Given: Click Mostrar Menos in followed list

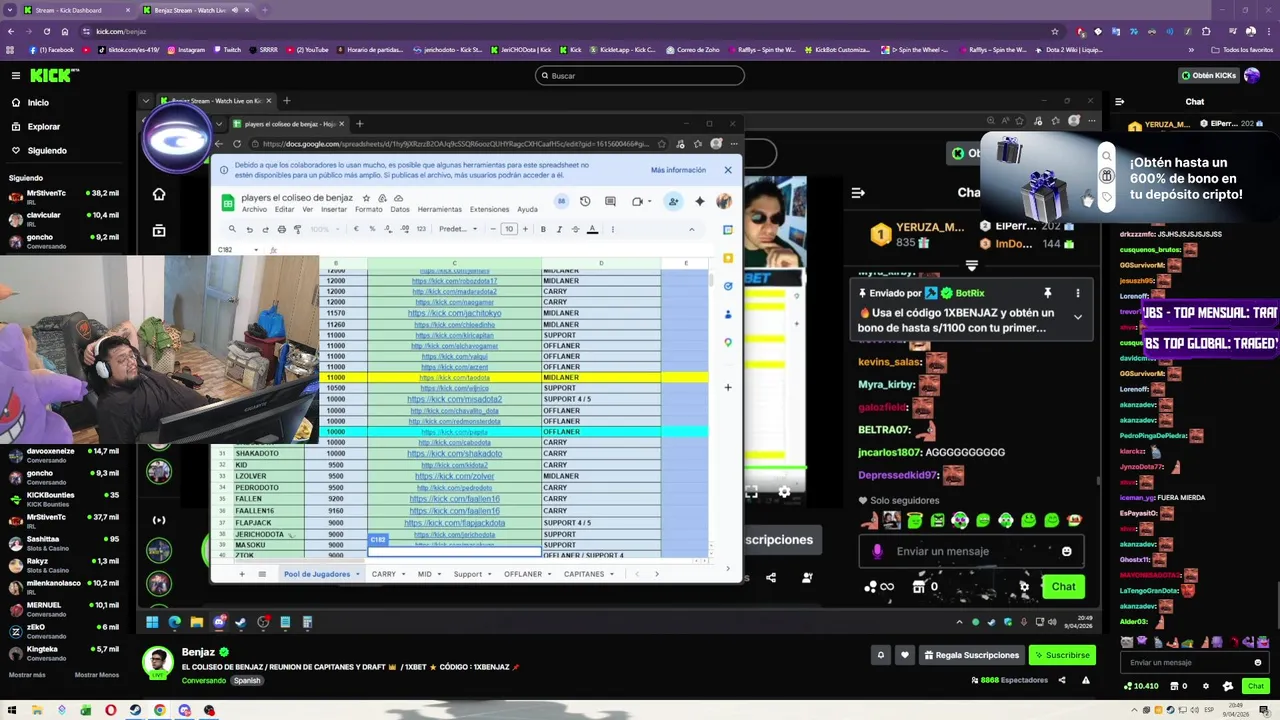Looking at the screenshot, I should click(96, 675).
